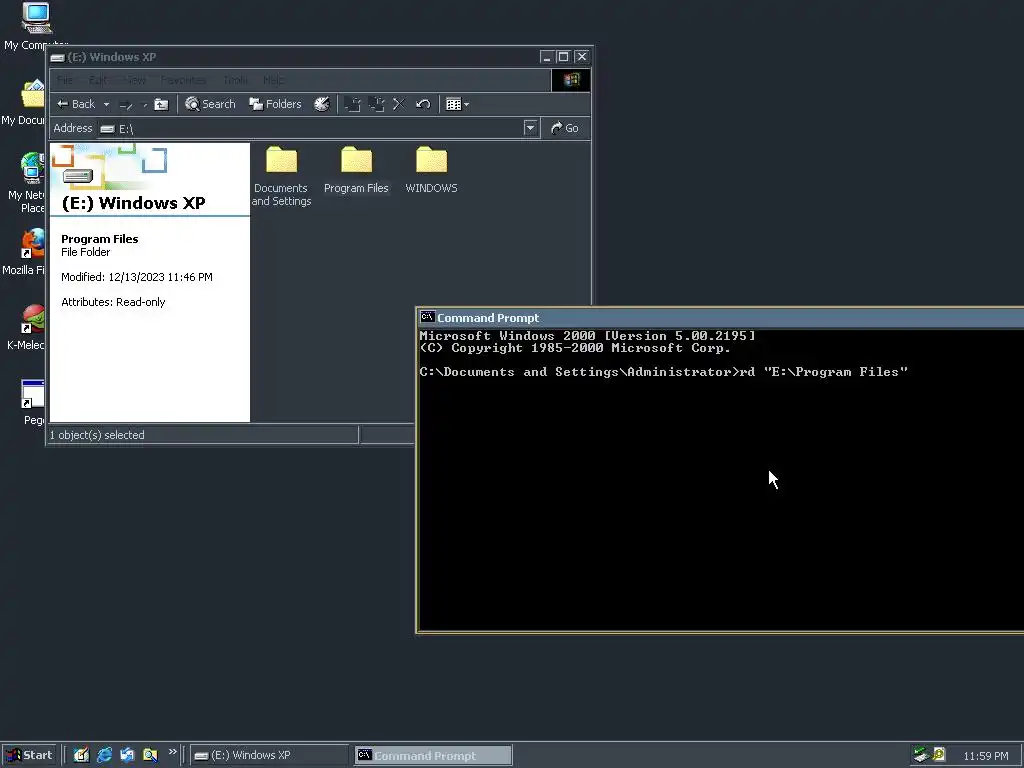The height and width of the screenshot is (768, 1024).
Task: Click the E: drive icon in the info pane
Action: (78, 175)
